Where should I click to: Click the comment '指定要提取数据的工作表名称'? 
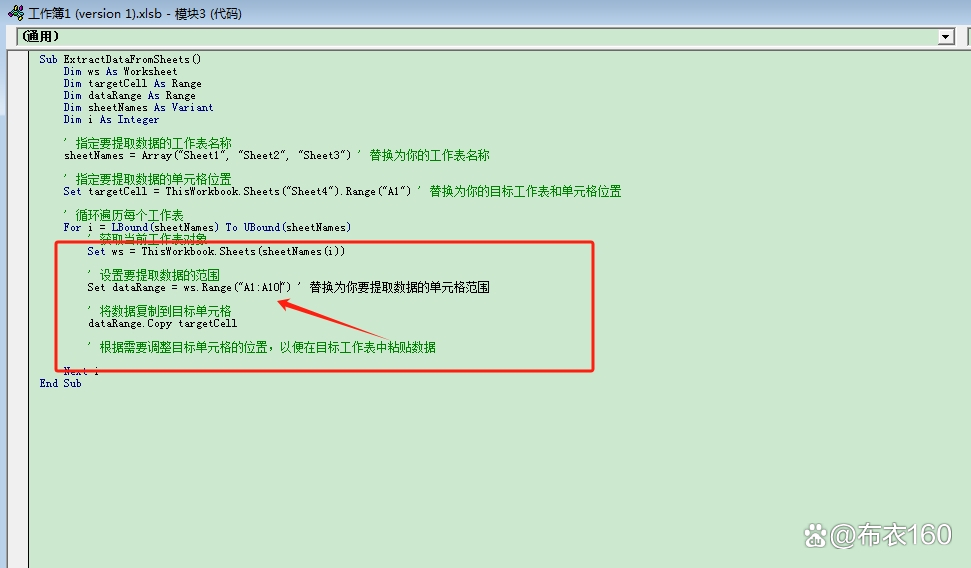[154, 143]
